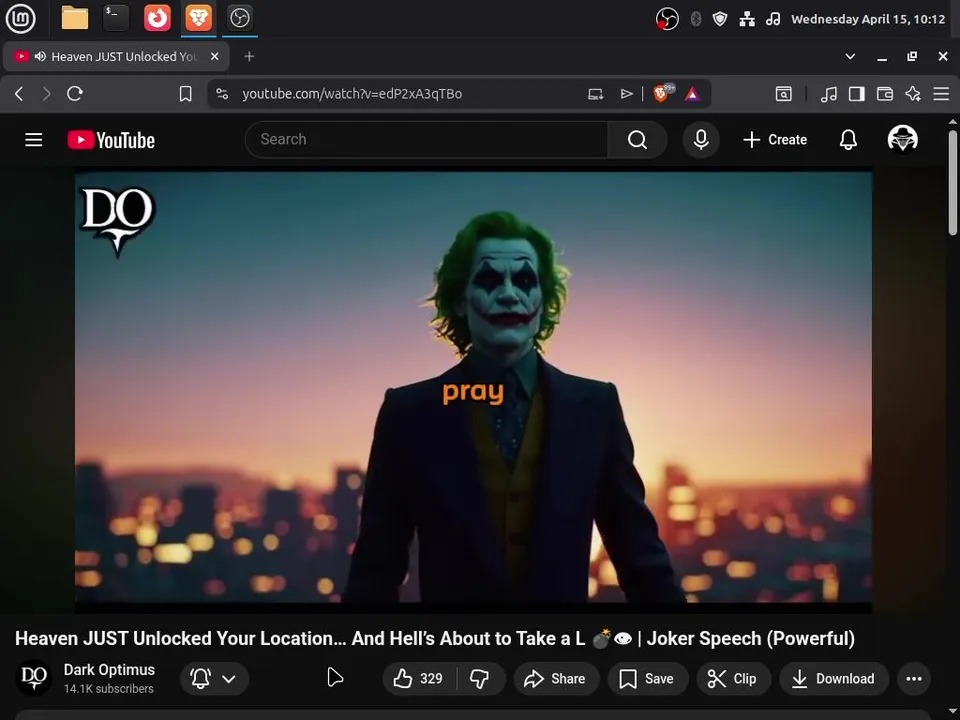
Task: Click the DO channel watermark on video
Action: [118, 221]
